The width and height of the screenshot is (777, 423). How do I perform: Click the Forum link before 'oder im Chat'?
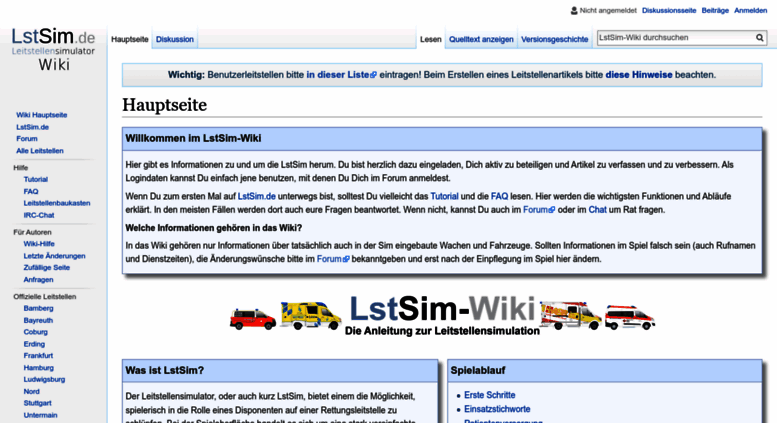coord(539,210)
